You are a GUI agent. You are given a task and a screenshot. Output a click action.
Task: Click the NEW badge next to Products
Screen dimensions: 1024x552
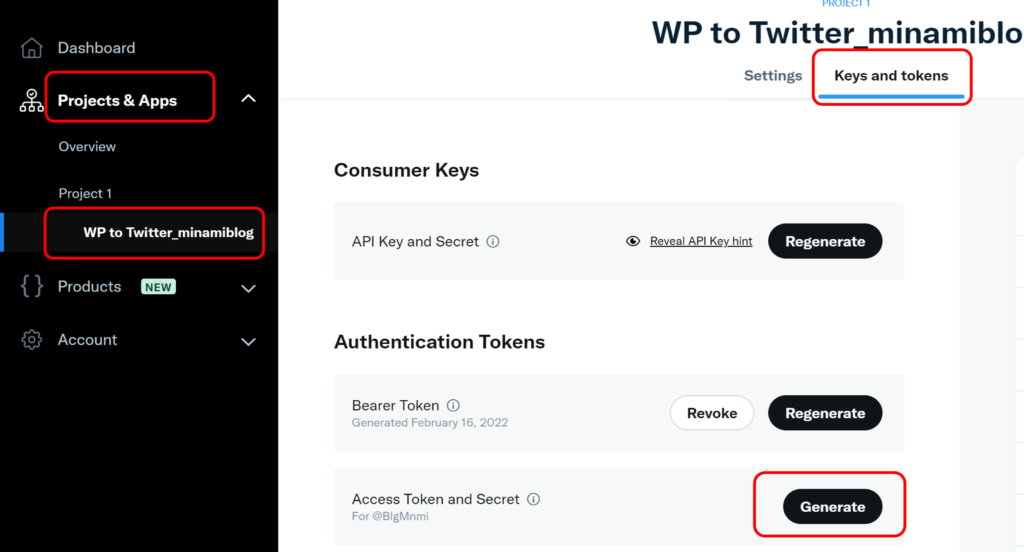(x=158, y=287)
